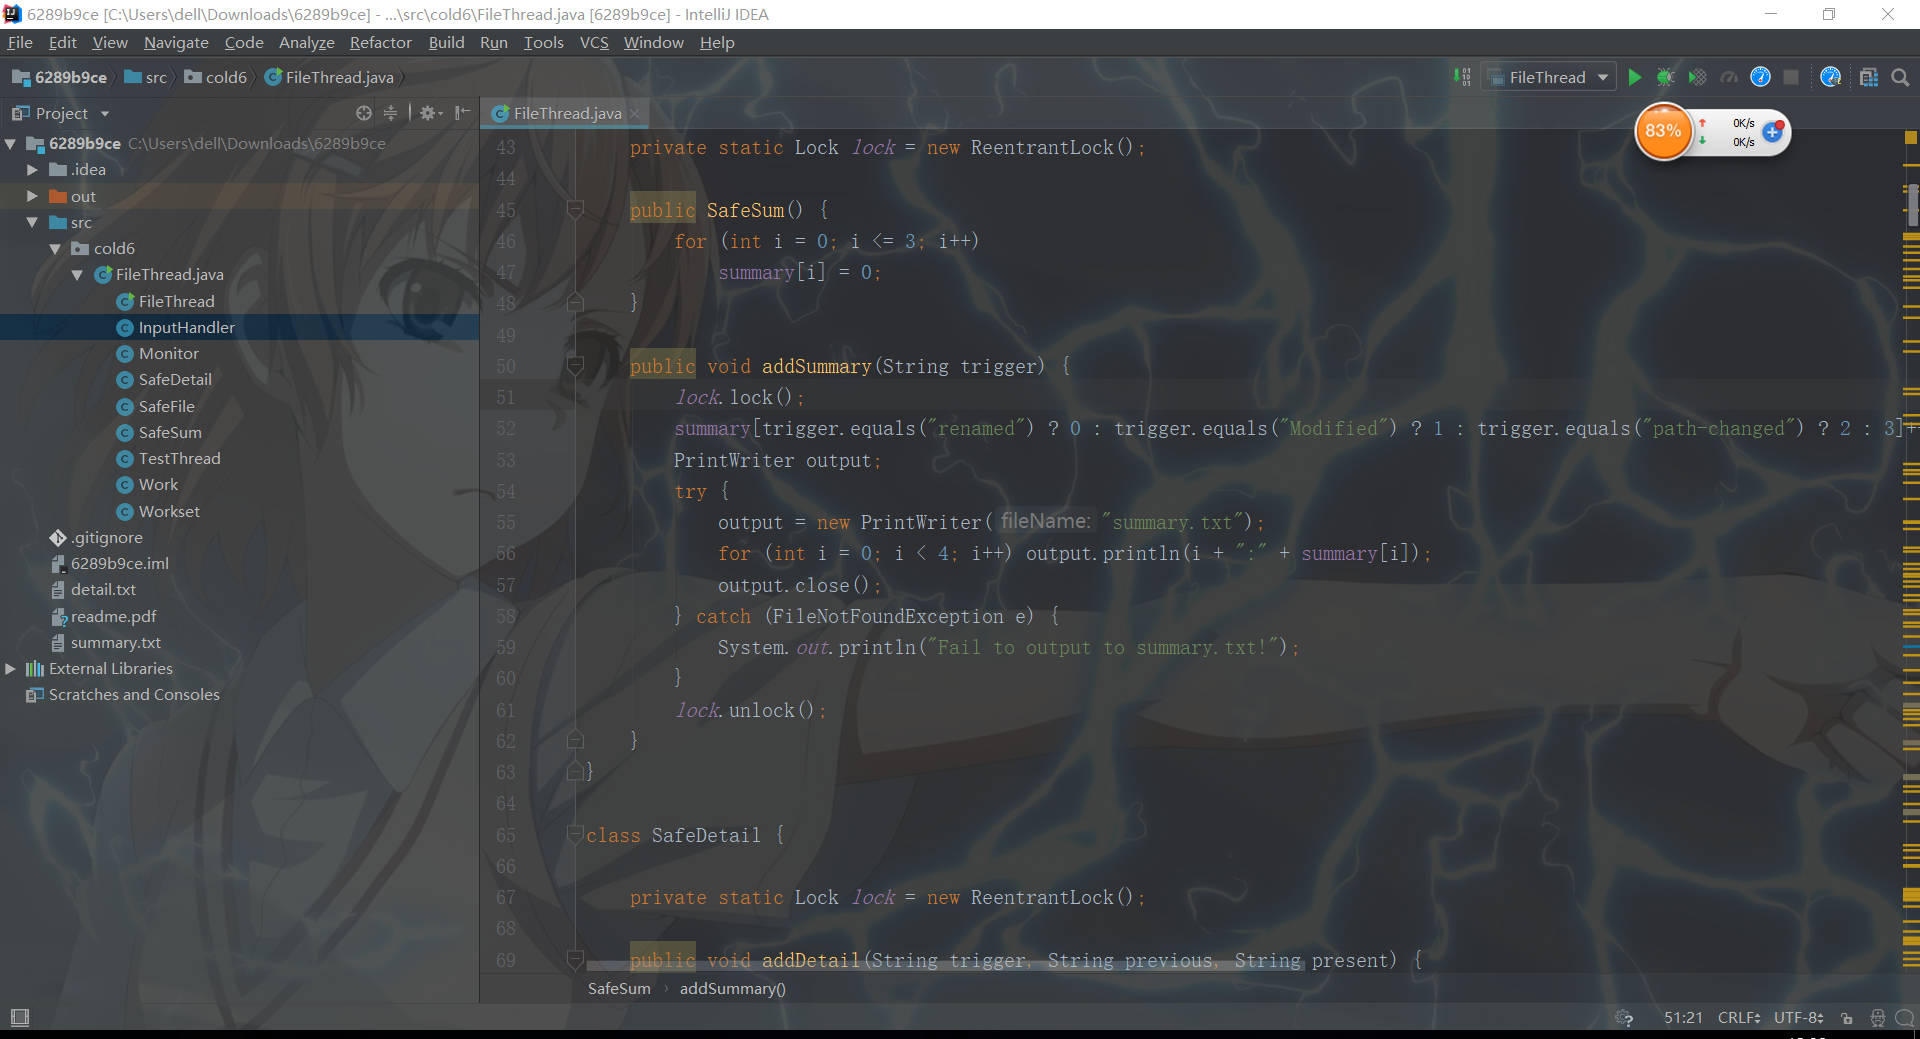Click the src breadcrumb in navigation bar

tap(146, 77)
